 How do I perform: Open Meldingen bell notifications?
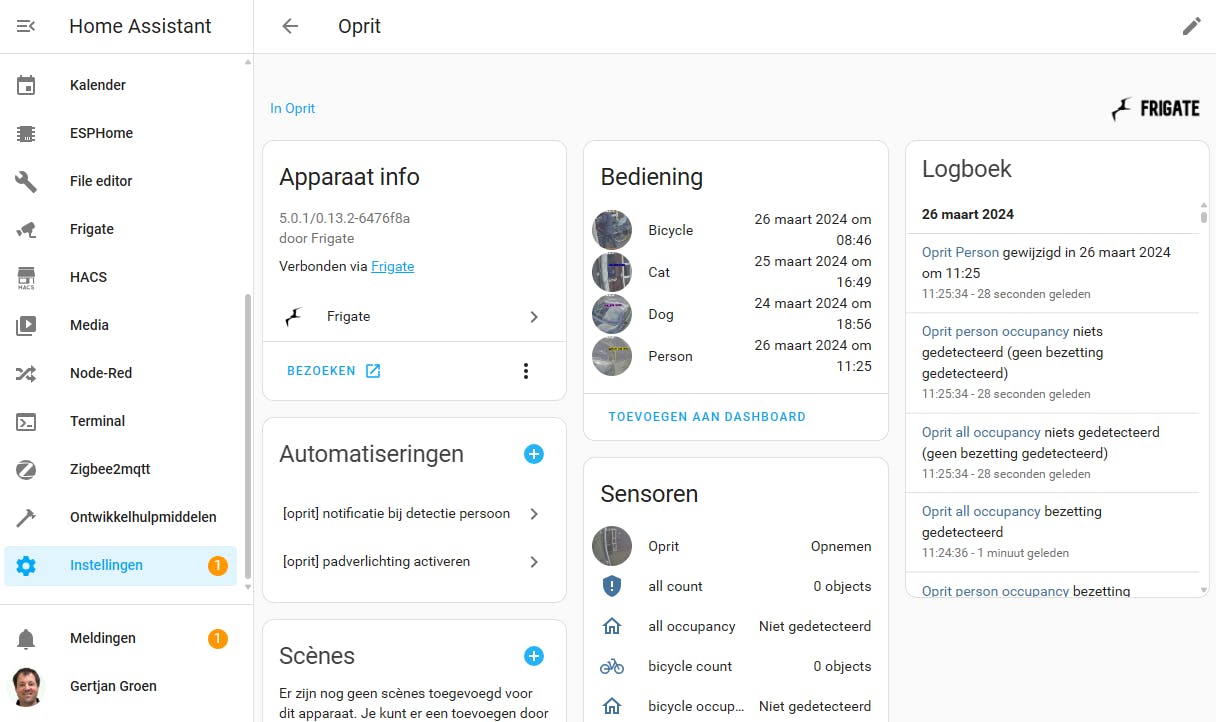click(26, 638)
